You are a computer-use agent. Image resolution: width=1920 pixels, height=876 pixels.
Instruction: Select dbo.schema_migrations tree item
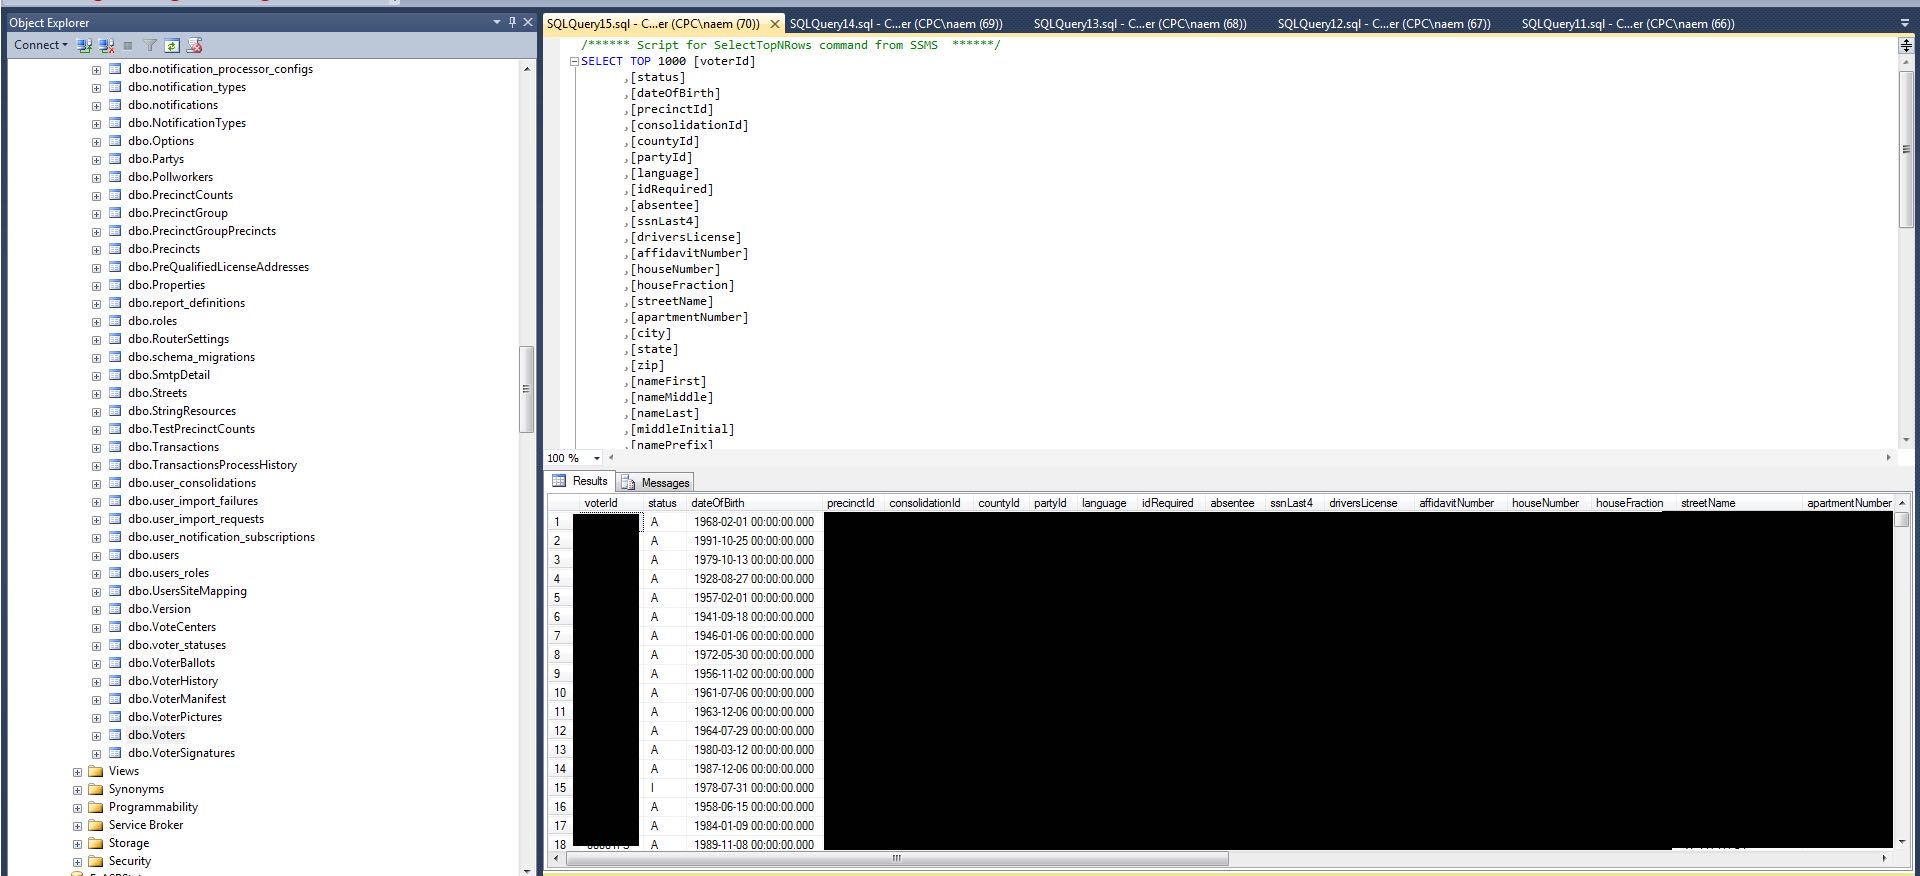pos(191,357)
